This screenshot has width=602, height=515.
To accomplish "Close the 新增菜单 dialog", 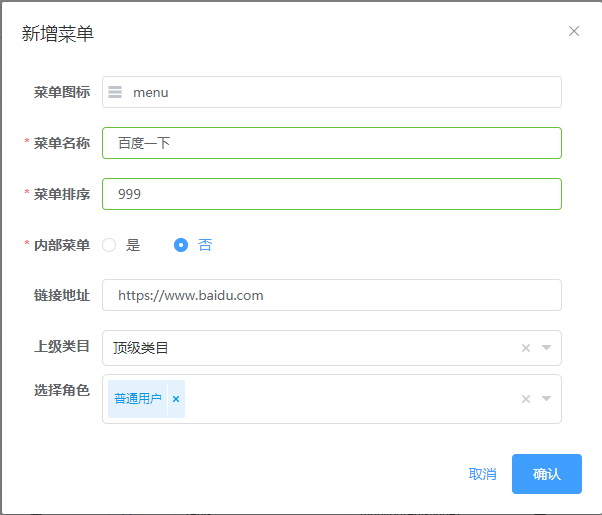I will [574, 31].
